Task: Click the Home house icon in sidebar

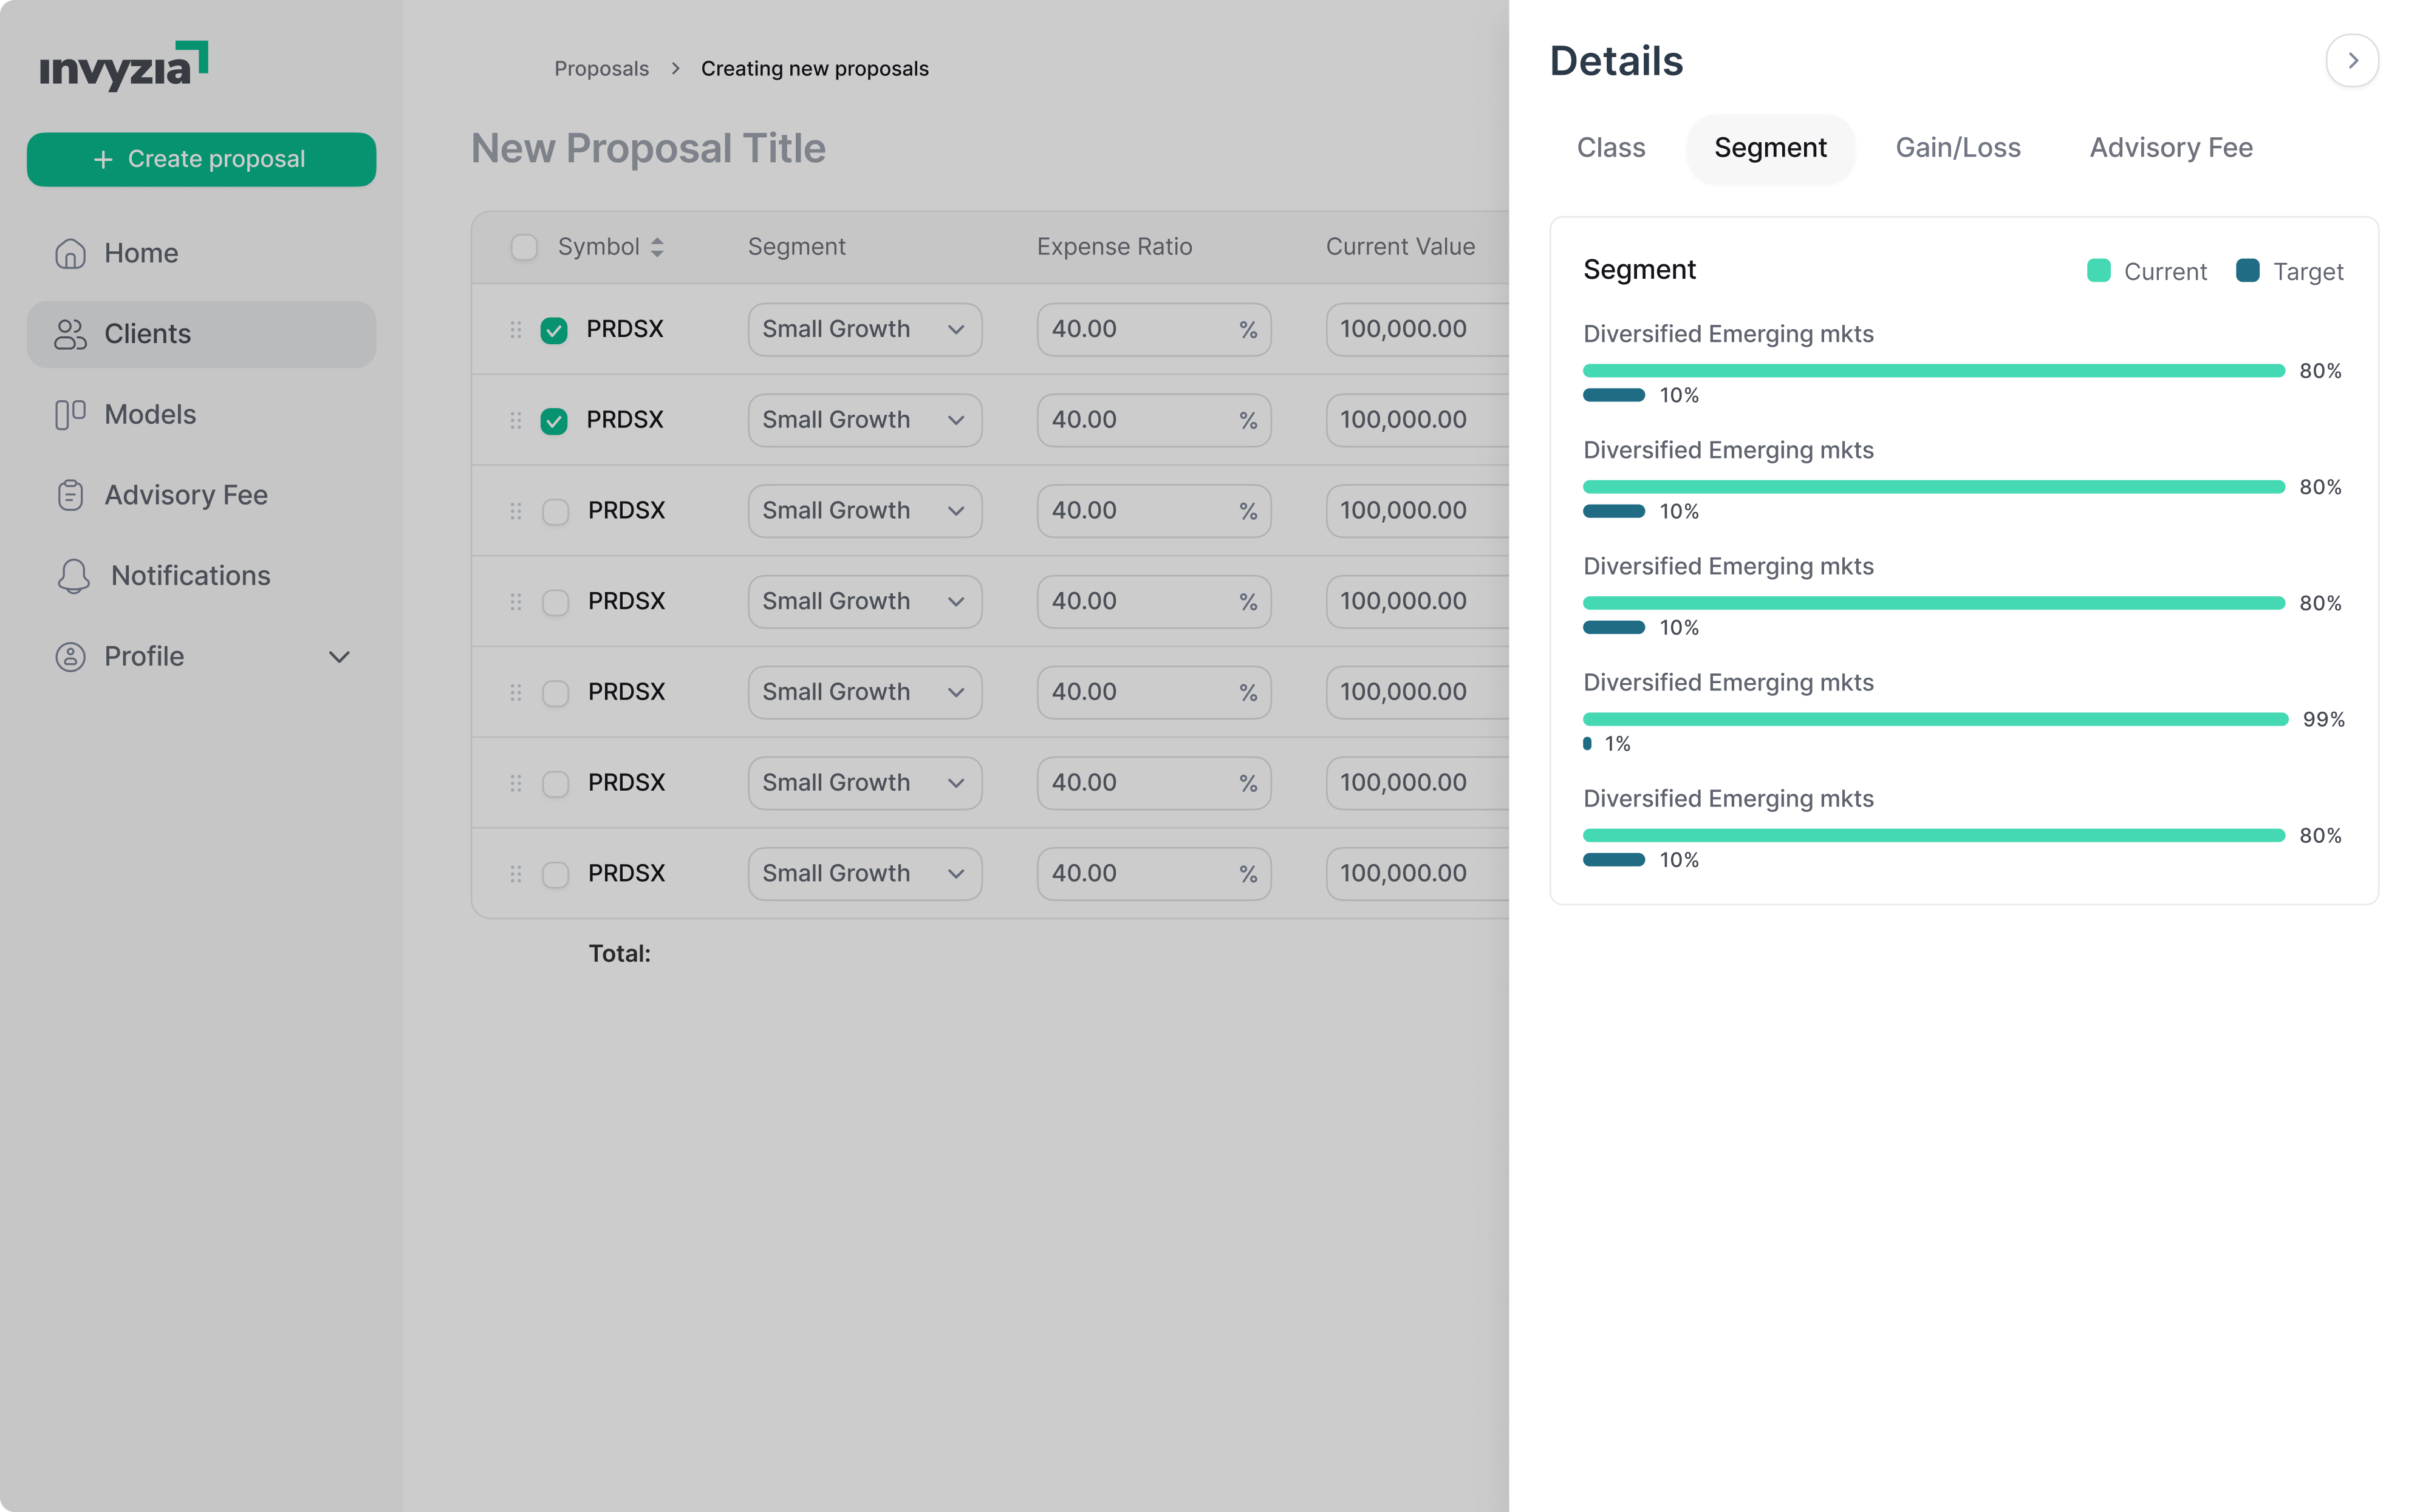Action: point(70,254)
